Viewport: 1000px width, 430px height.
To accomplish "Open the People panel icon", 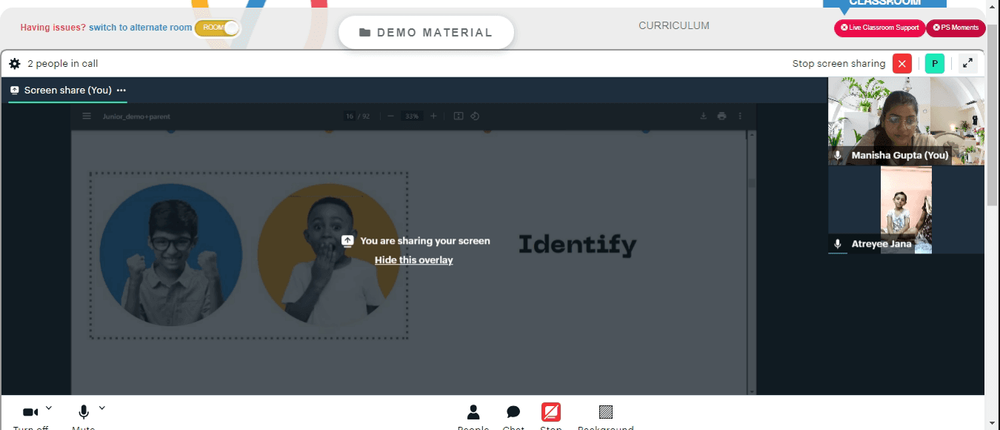I will click(473, 412).
